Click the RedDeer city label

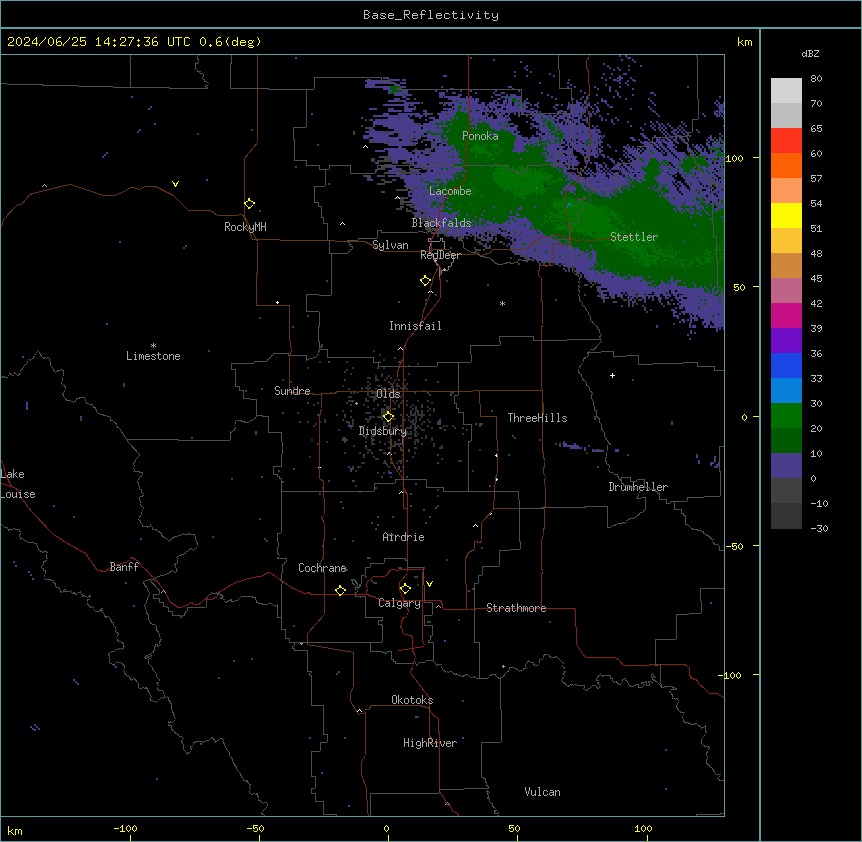tap(440, 255)
